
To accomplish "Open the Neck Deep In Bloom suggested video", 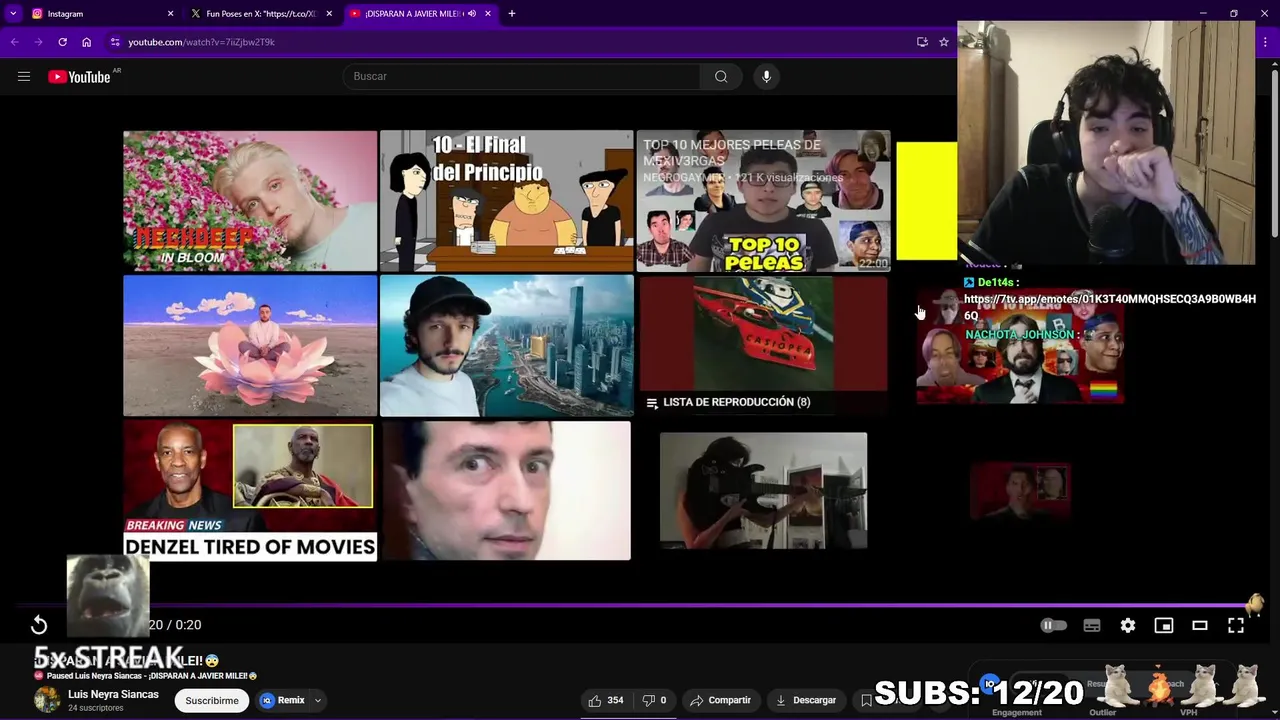I will click(250, 201).
